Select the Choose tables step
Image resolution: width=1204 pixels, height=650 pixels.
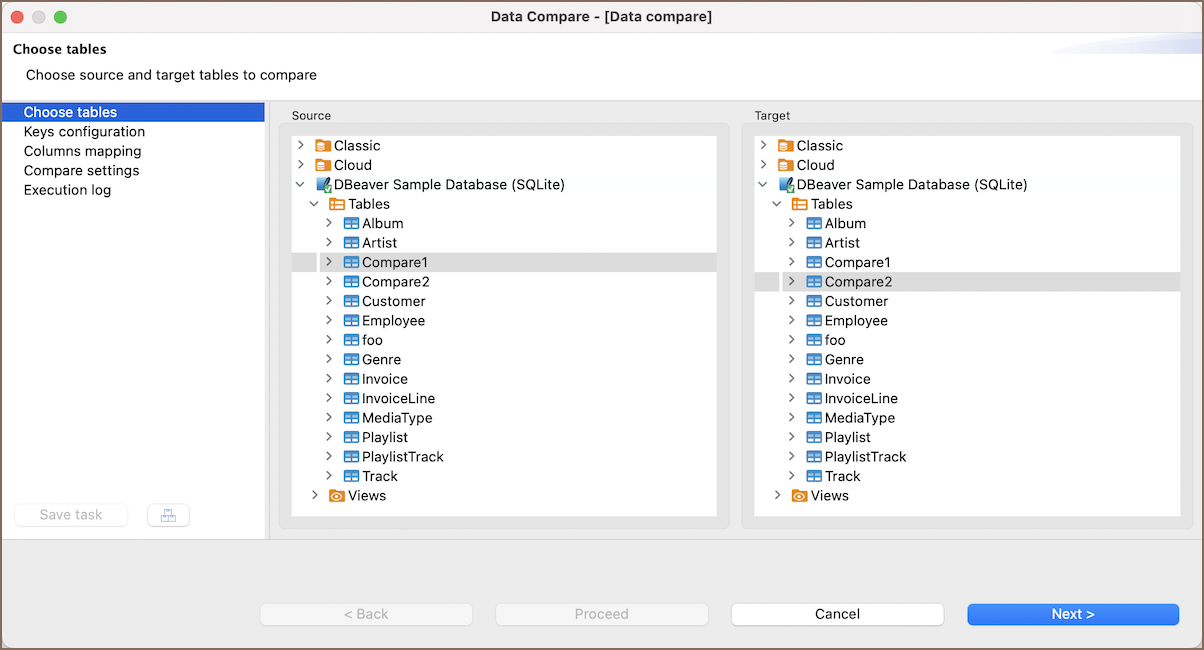point(133,112)
